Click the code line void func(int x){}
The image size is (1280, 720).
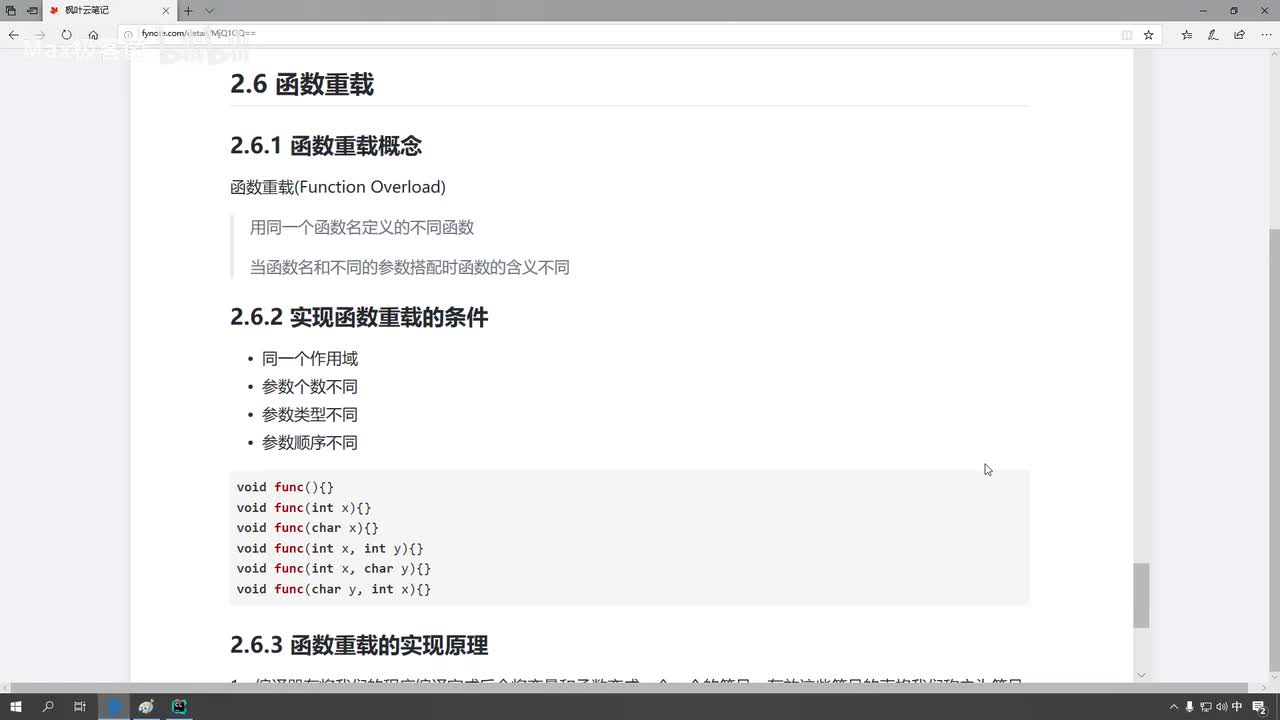point(304,508)
